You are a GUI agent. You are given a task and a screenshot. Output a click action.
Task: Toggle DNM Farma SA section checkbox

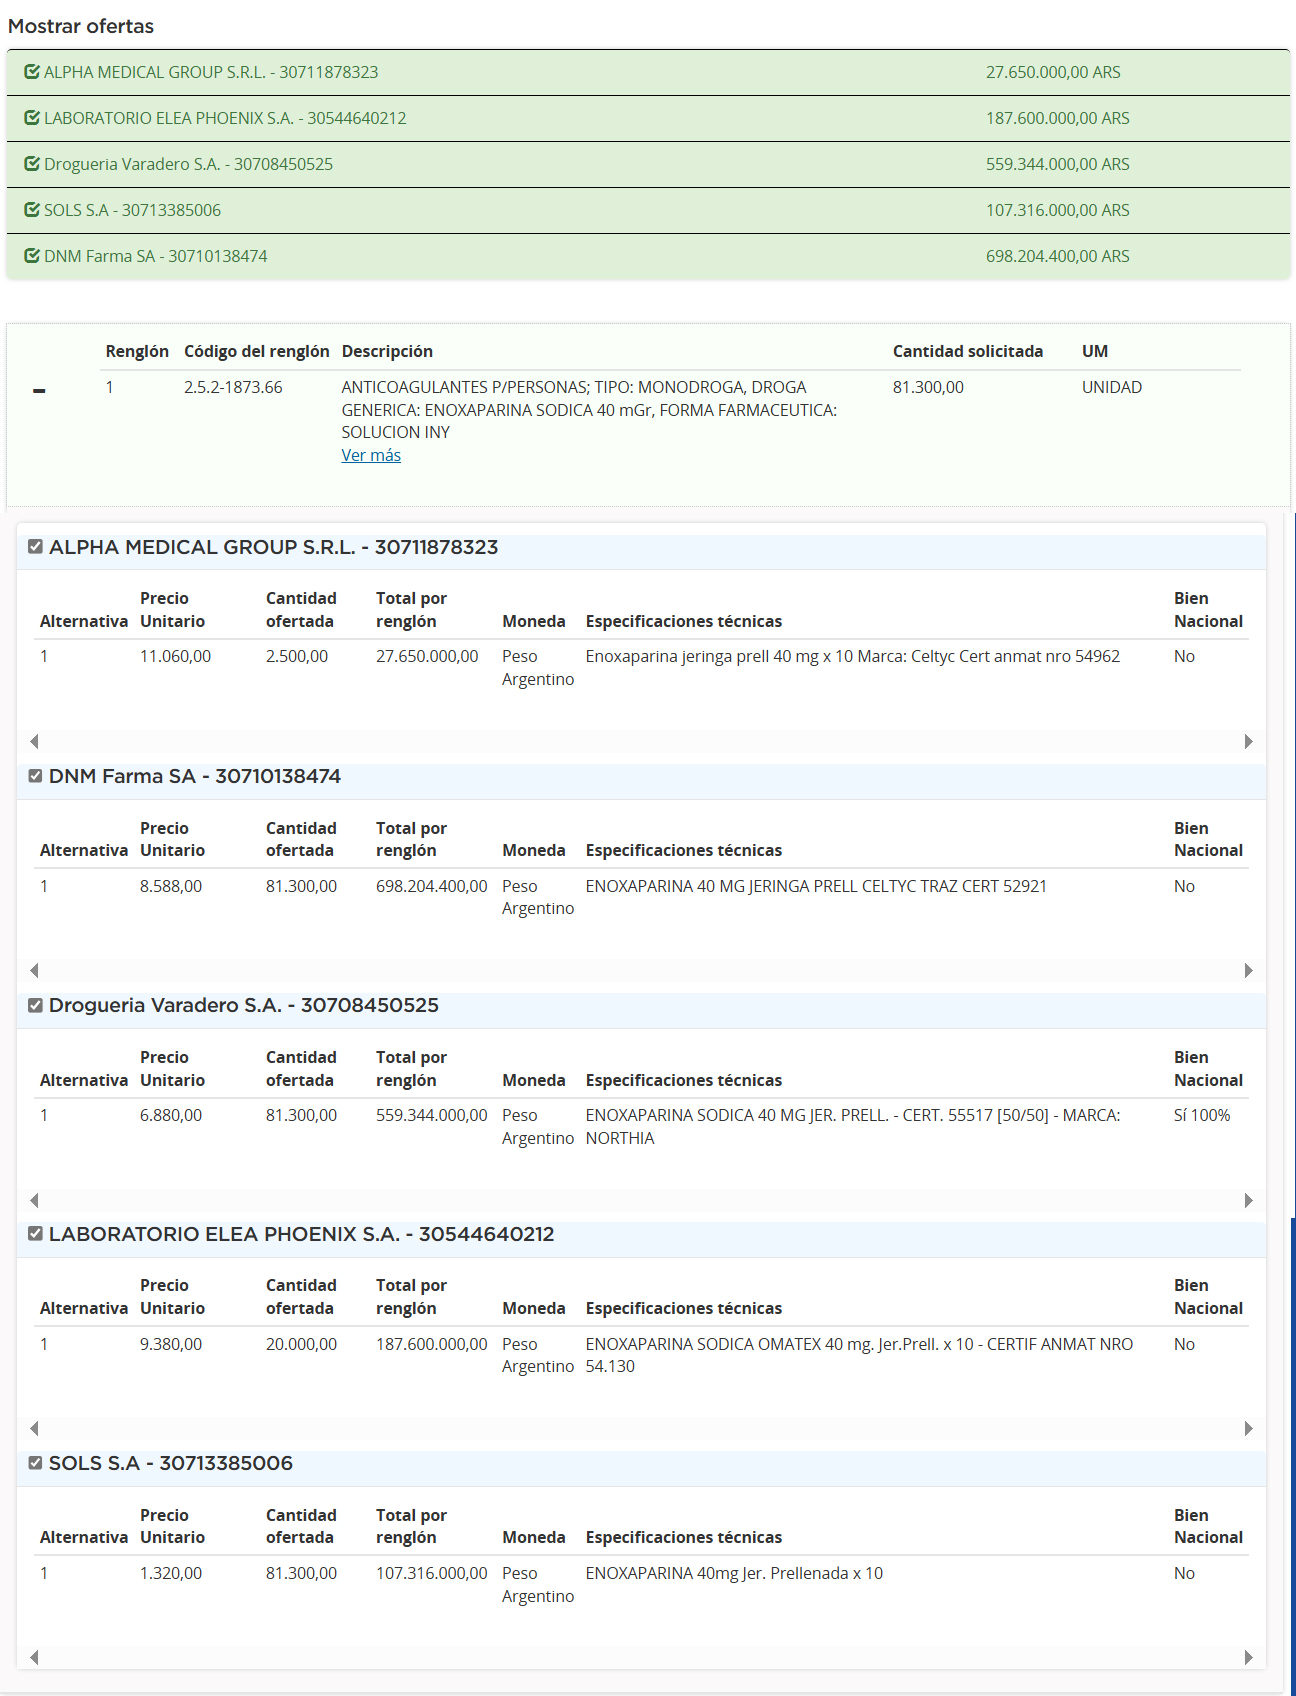tap(36, 776)
